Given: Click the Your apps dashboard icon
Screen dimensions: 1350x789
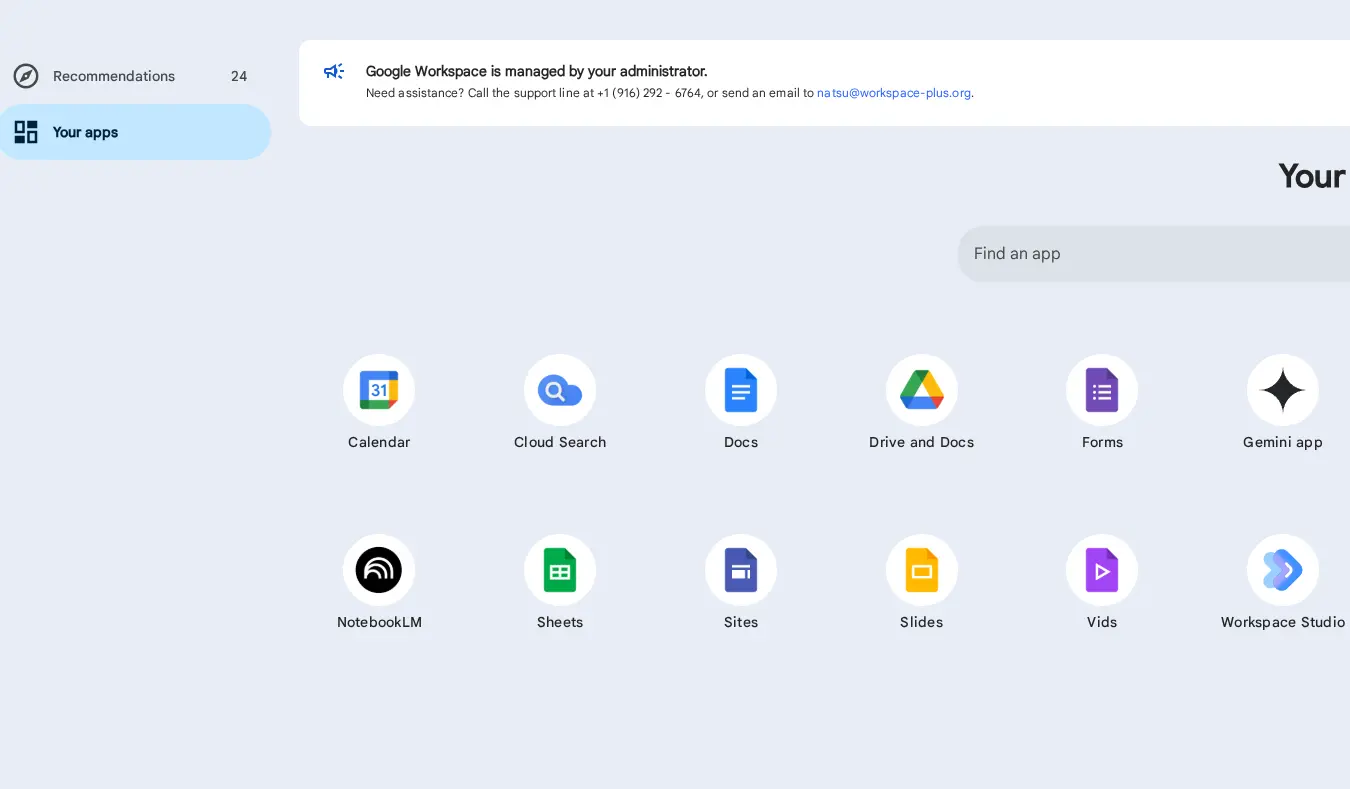Looking at the screenshot, I should (26, 132).
